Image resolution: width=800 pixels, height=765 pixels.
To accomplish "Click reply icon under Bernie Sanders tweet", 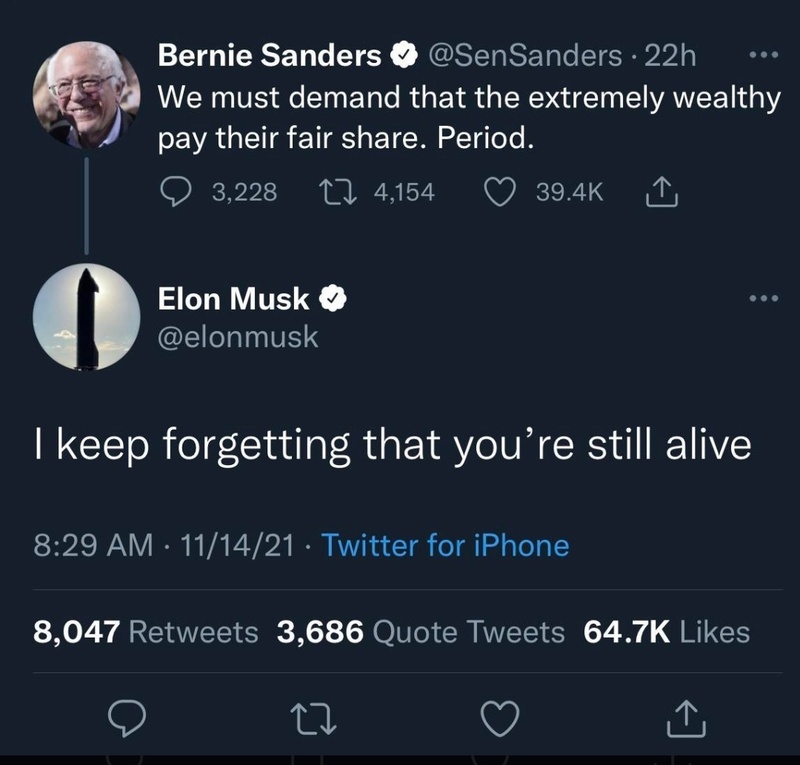I will pos(178,191).
